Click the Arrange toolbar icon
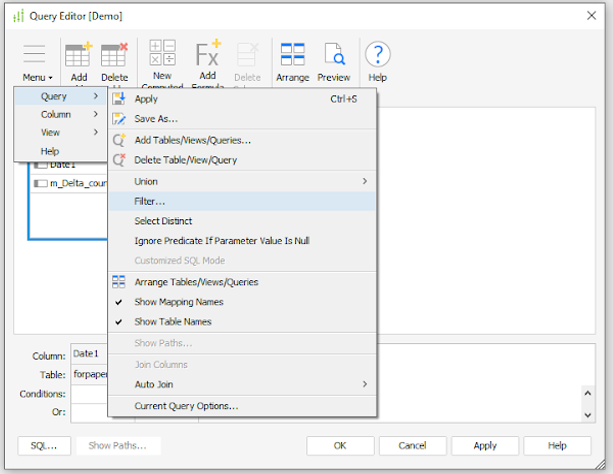 [292, 60]
